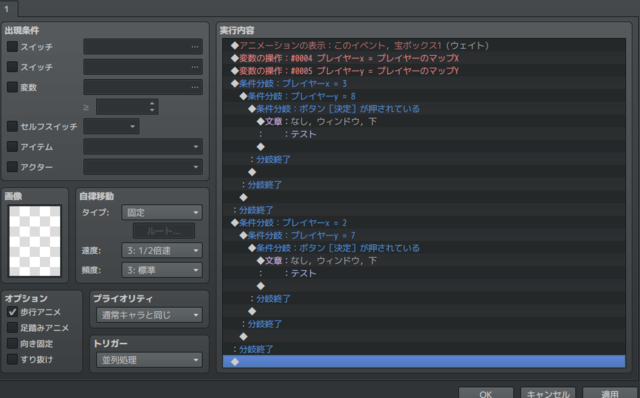Open variable picker in 変数 field

(195, 87)
